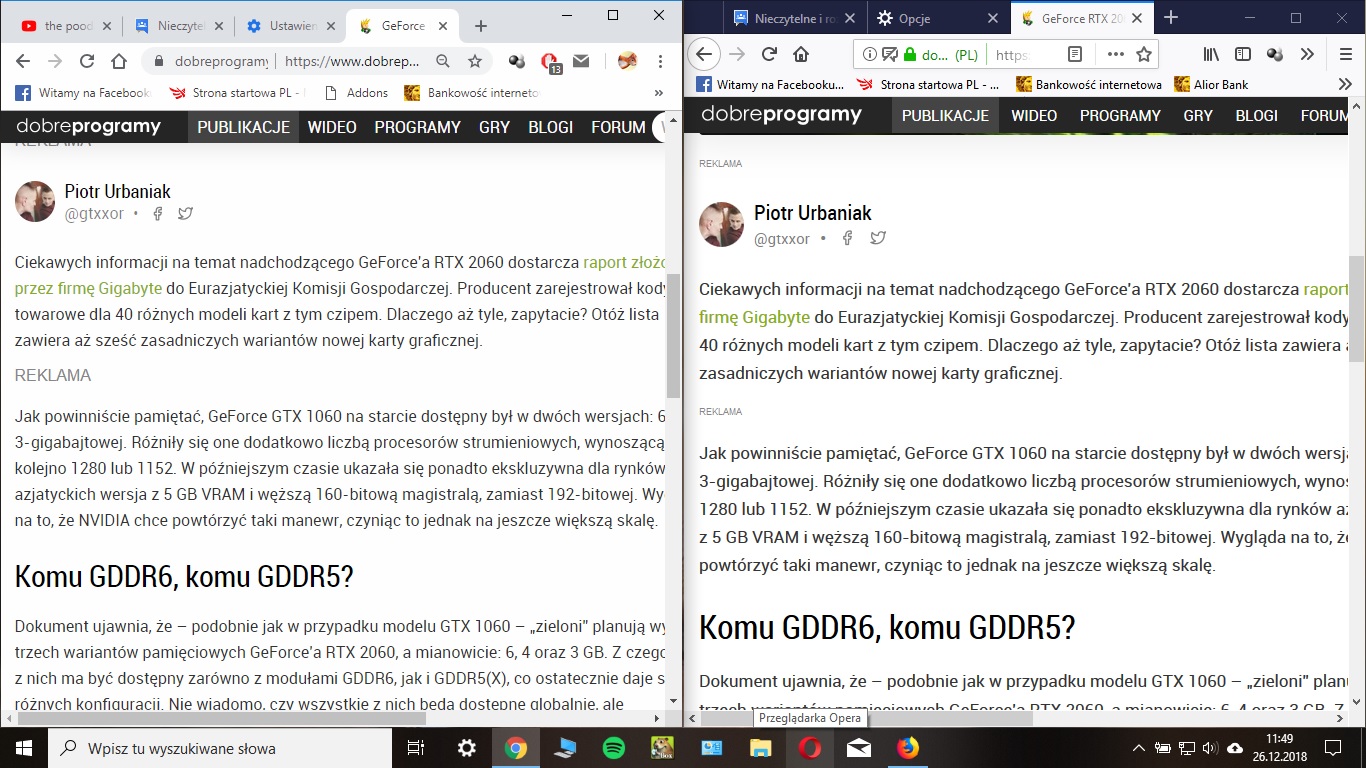Open GRY menu in Firefox page
This screenshot has height=768, width=1366.
(1198, 115)
